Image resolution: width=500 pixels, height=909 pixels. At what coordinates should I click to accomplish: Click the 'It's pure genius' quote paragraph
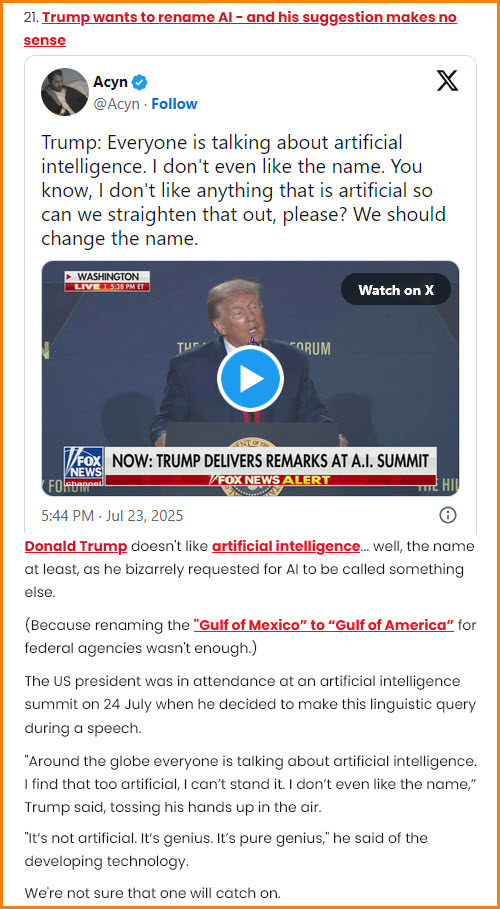click(x=226, y=850)
